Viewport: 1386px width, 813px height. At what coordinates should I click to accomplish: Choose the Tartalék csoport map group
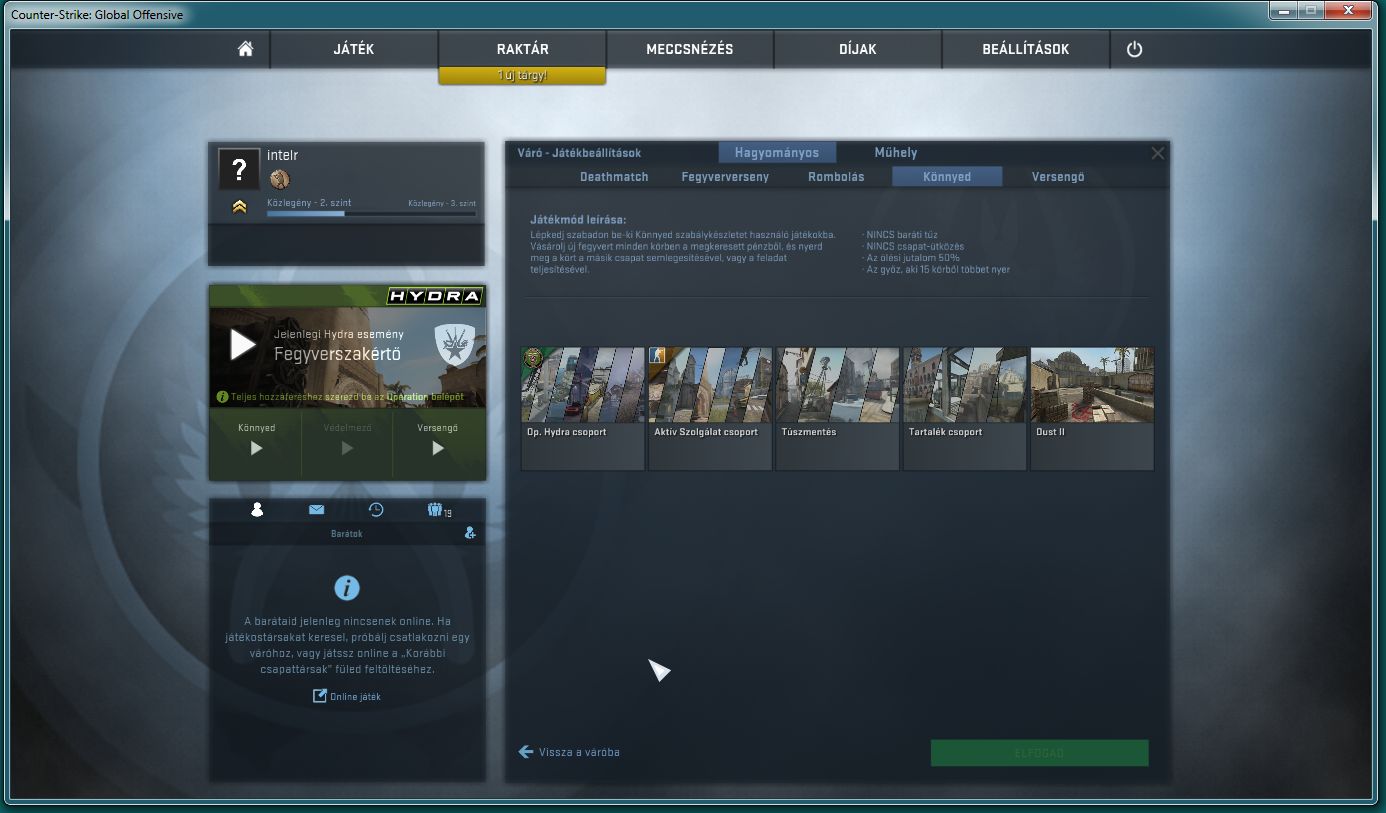[965, 409]
